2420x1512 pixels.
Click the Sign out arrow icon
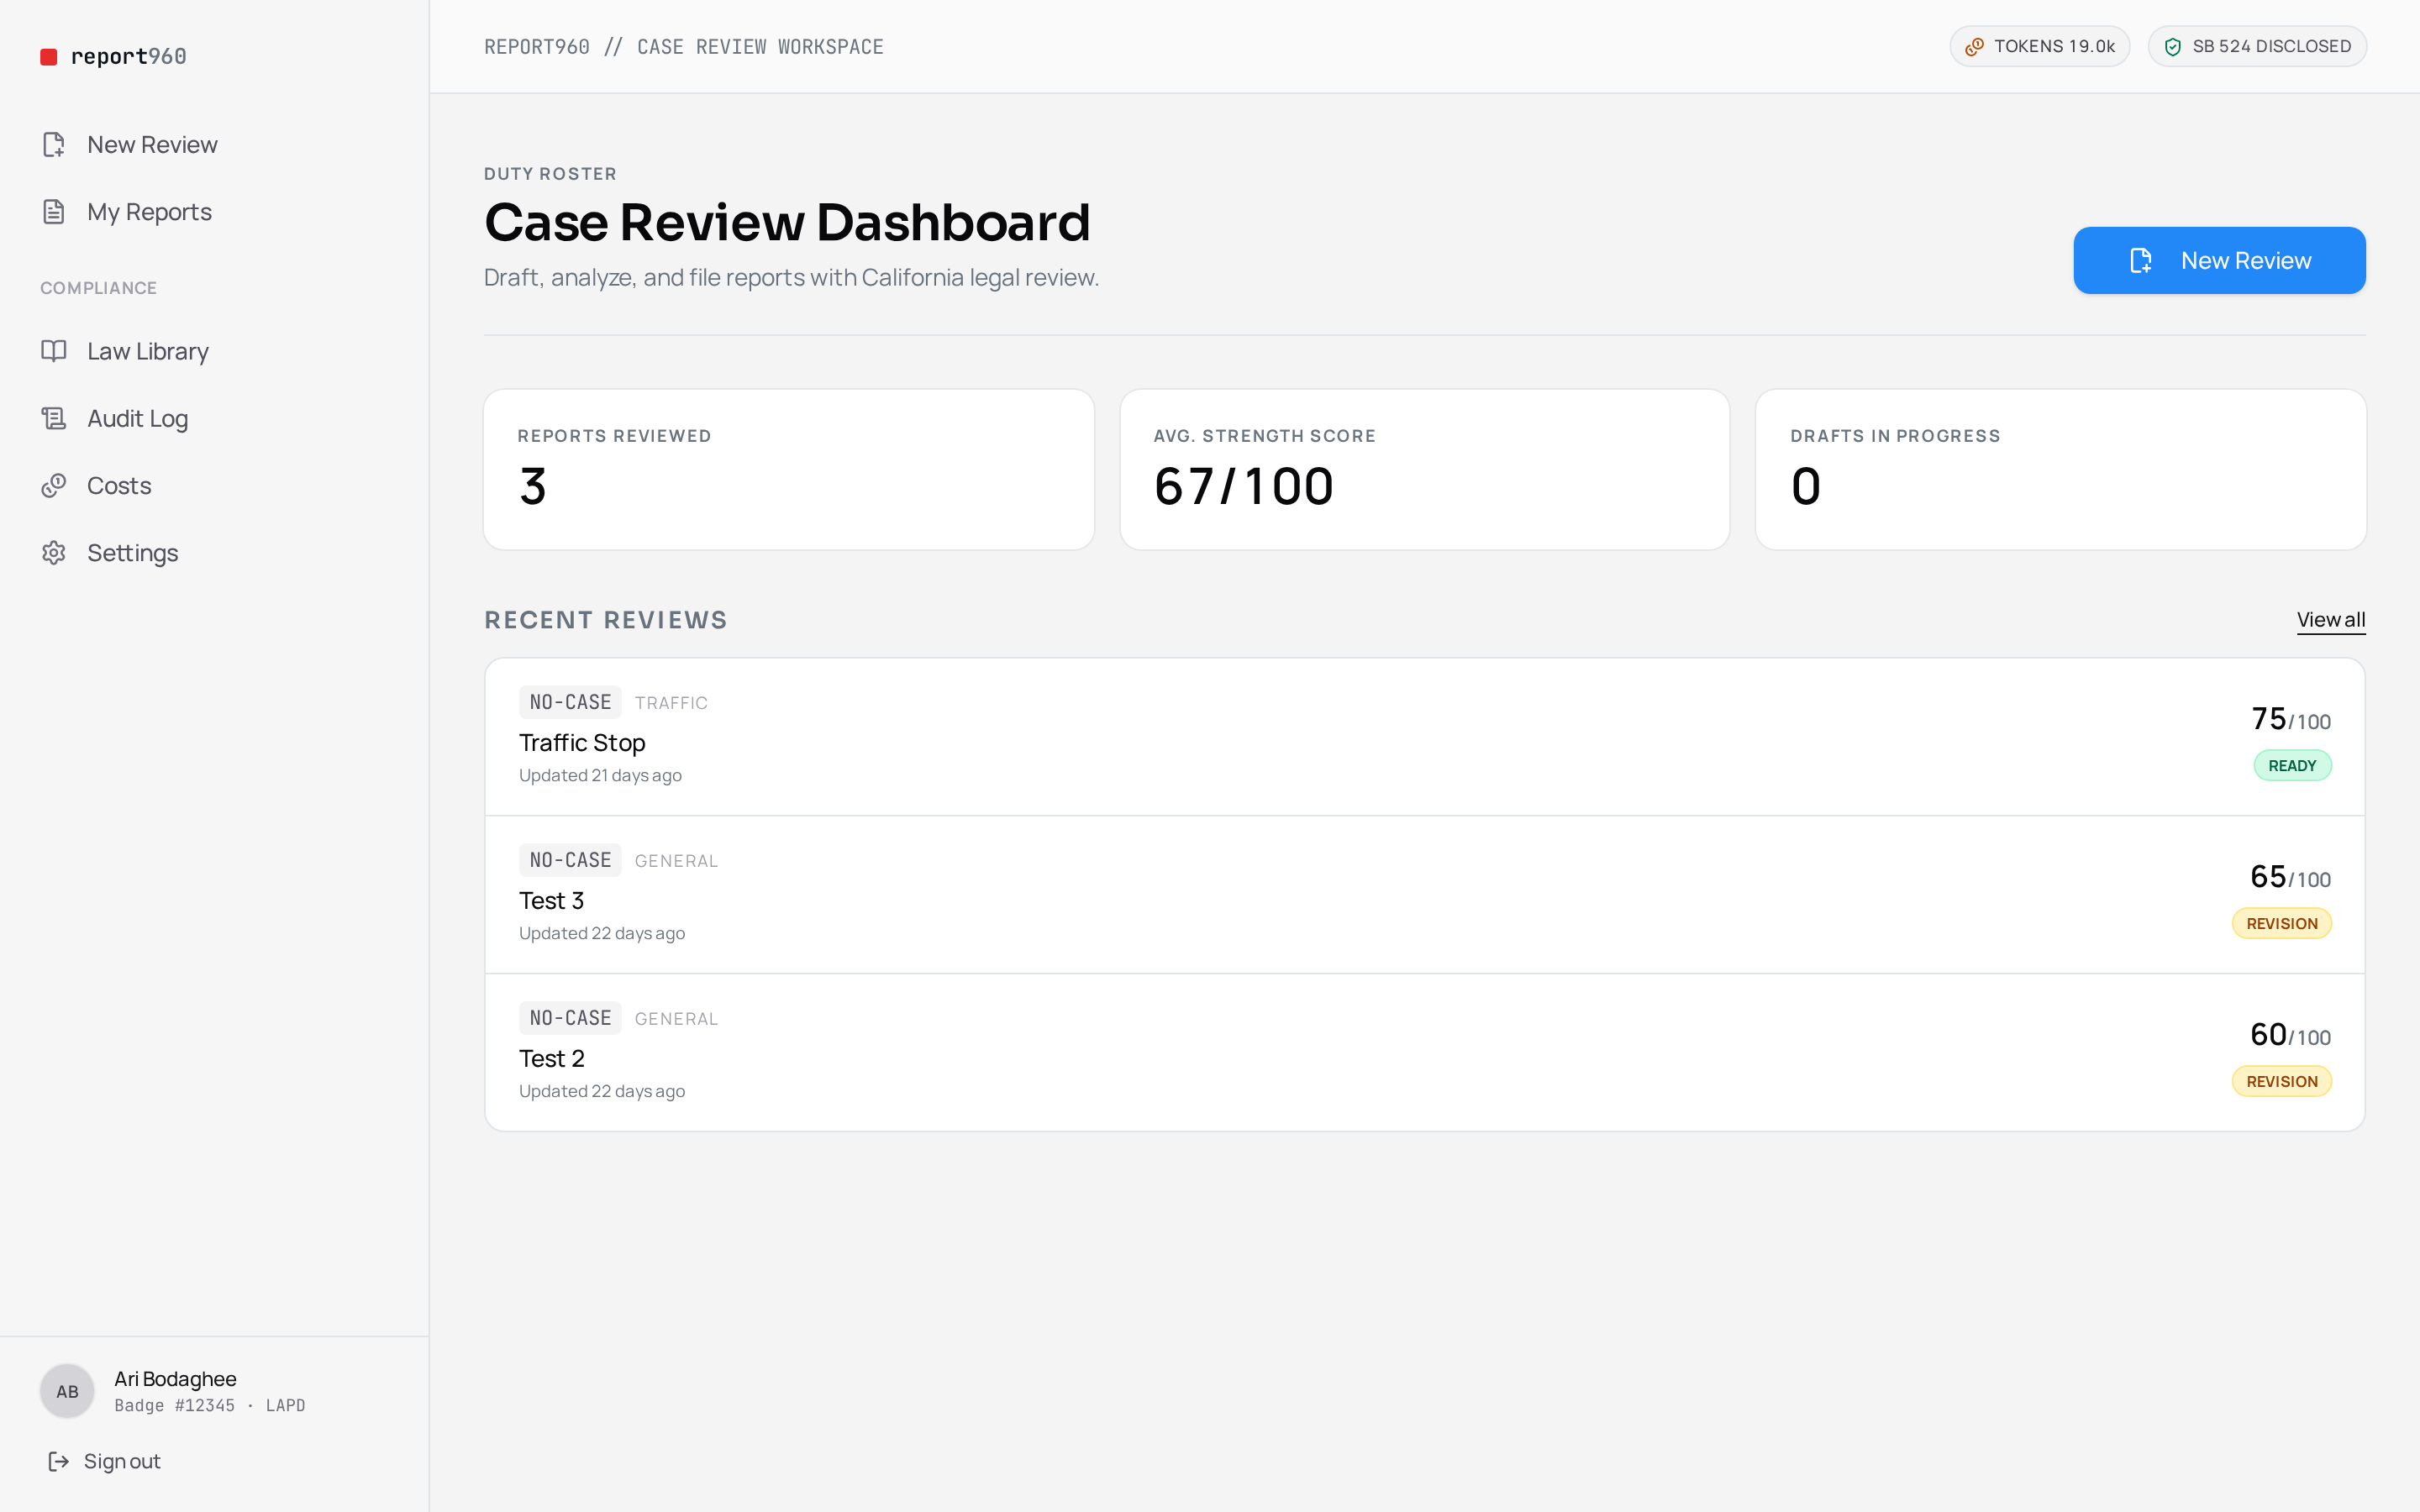pyautogui.click(x=59, y=1461)
